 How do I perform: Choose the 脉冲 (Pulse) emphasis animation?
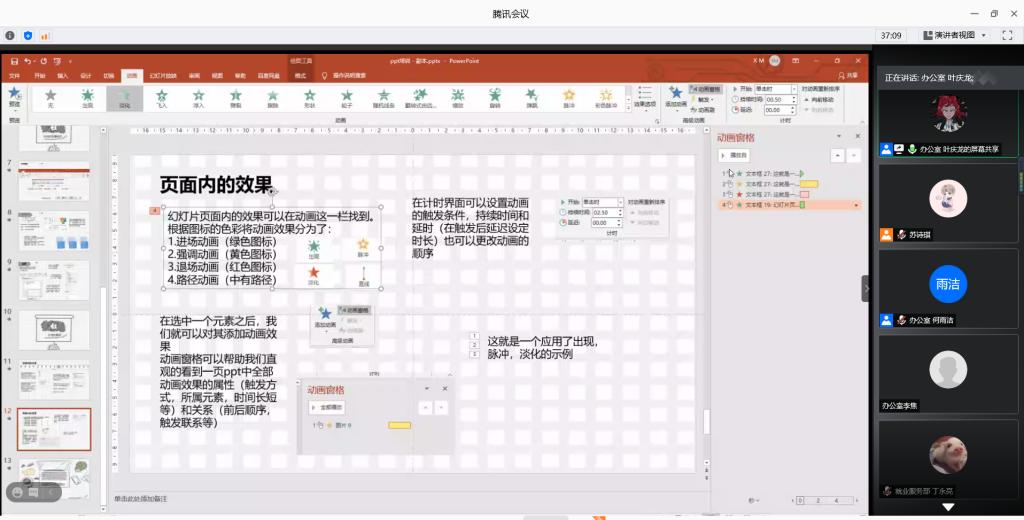coord(569,97)
